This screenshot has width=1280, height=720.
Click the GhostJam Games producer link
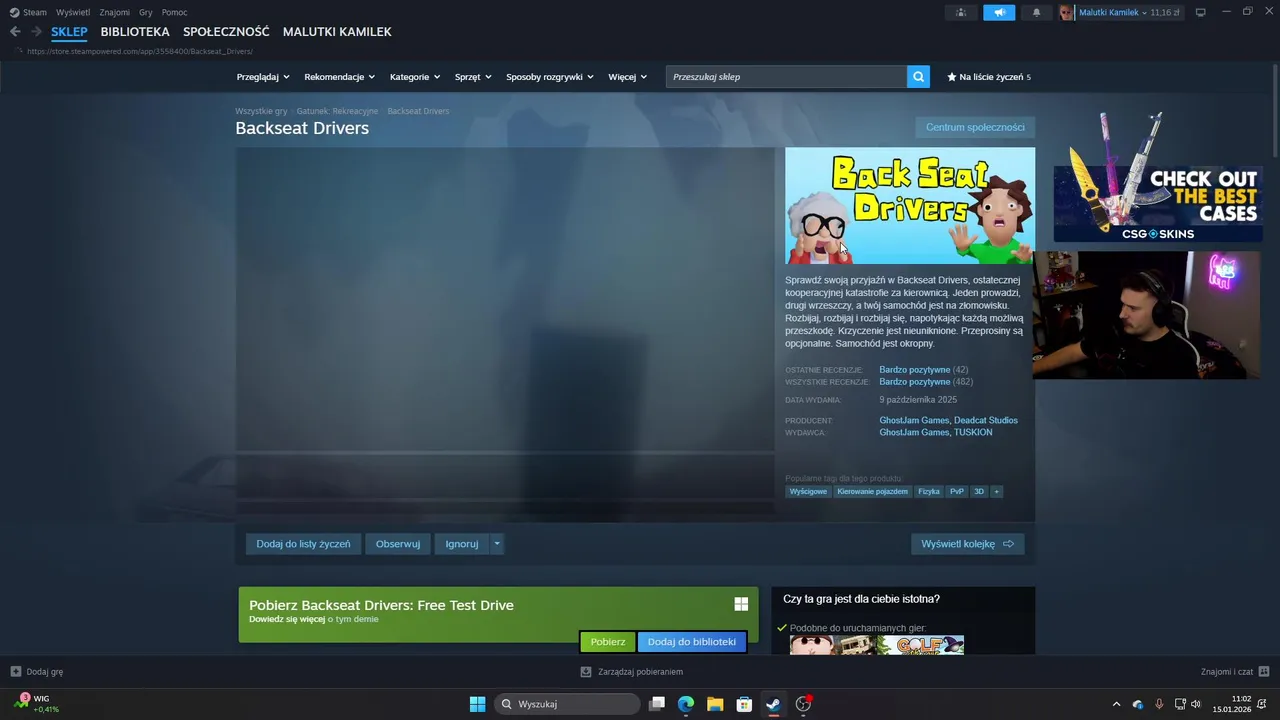point(914,420)
